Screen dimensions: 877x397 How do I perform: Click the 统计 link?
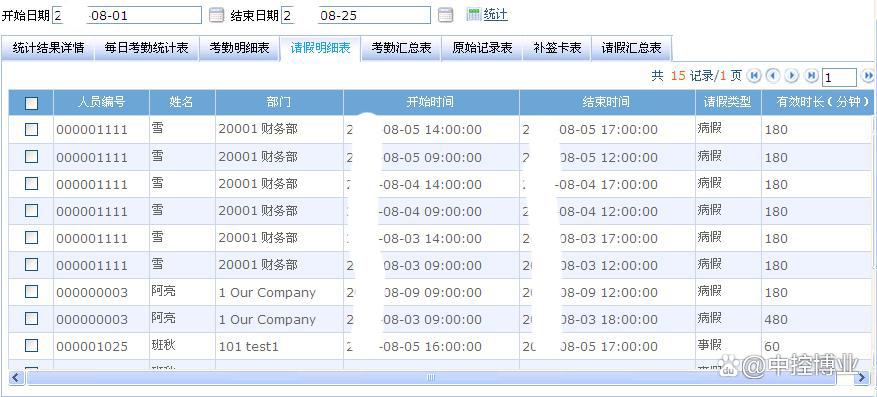coord(496,15)
